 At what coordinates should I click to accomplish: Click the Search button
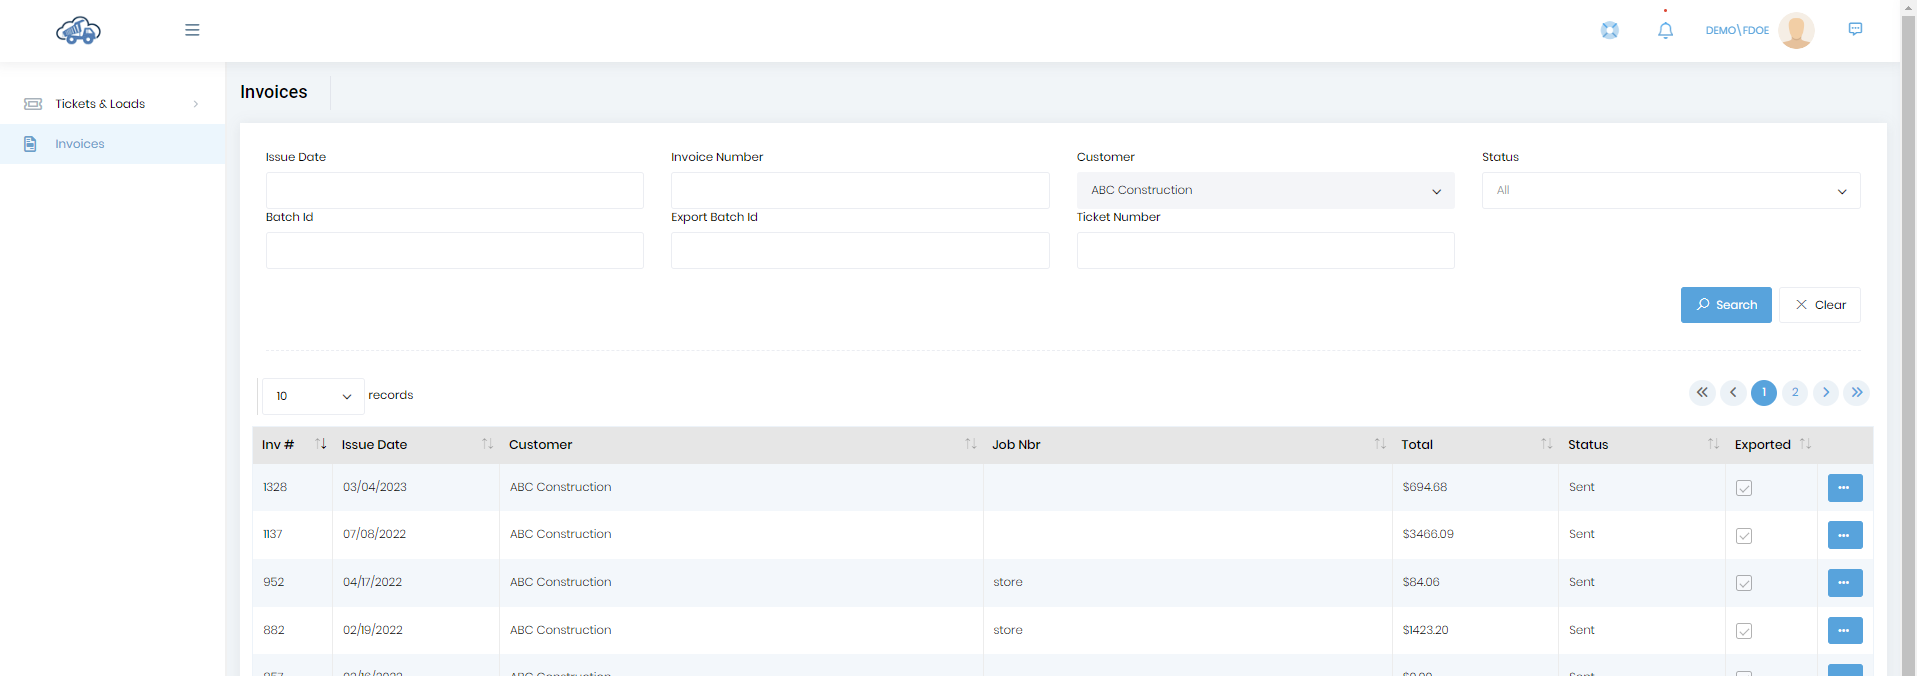click(1726, 305)
